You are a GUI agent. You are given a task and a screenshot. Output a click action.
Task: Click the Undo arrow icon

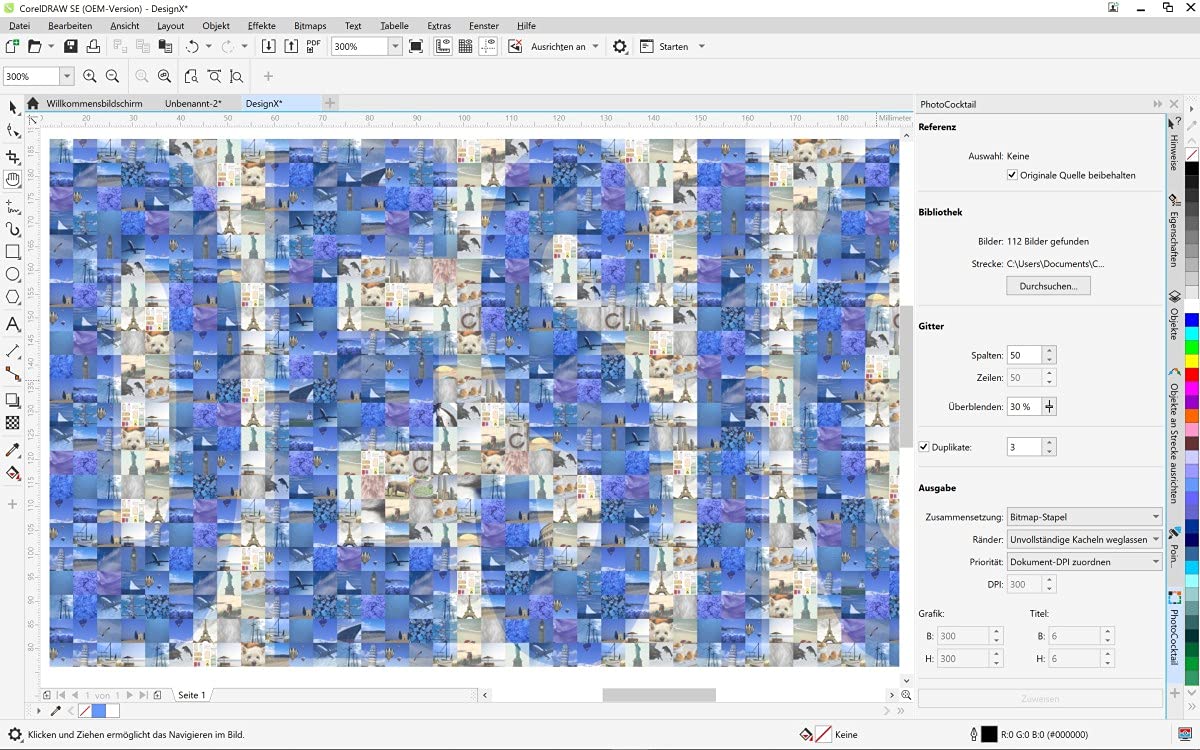(192, 46)
